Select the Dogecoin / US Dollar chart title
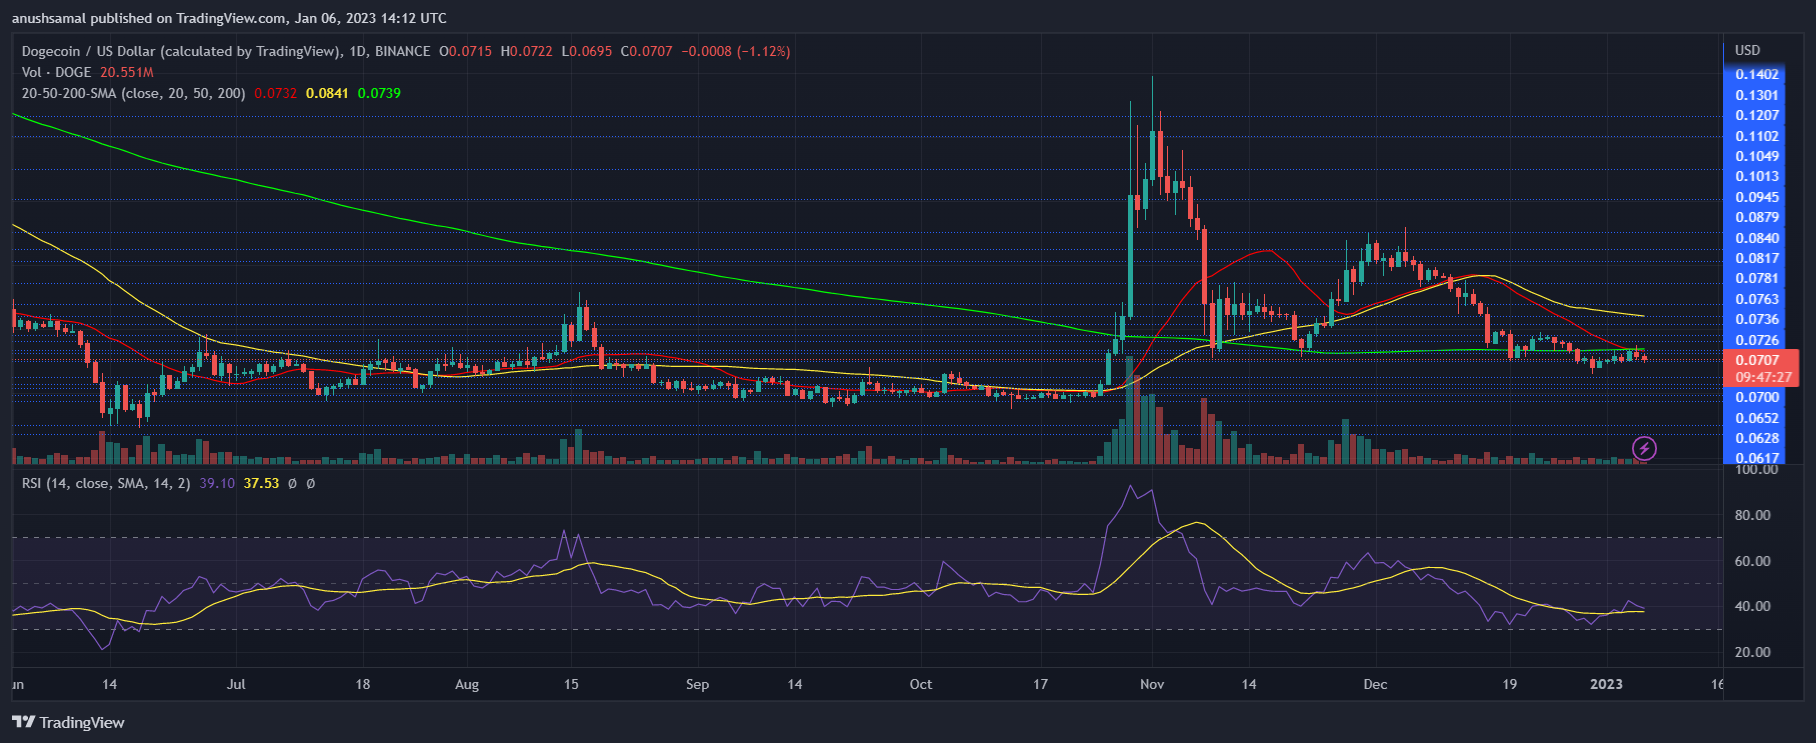1816x743 pixels. (180, 51)
